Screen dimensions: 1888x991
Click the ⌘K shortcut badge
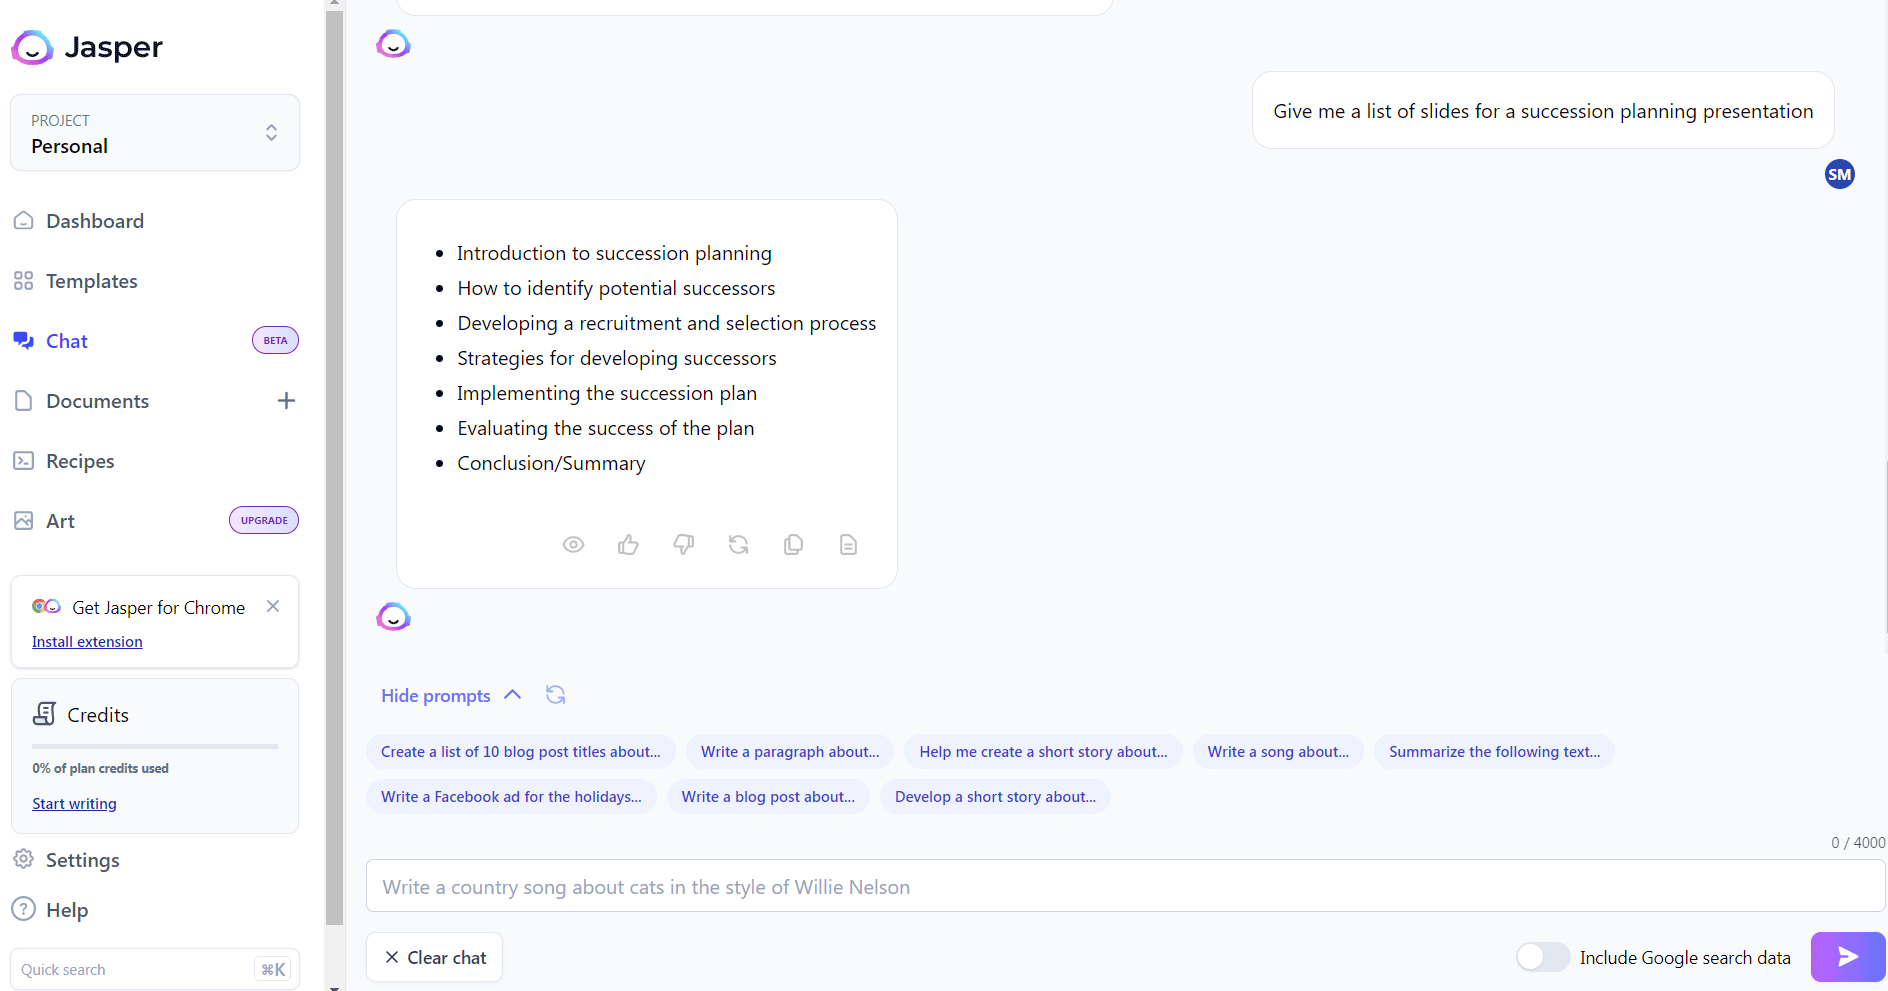[273, 969]
